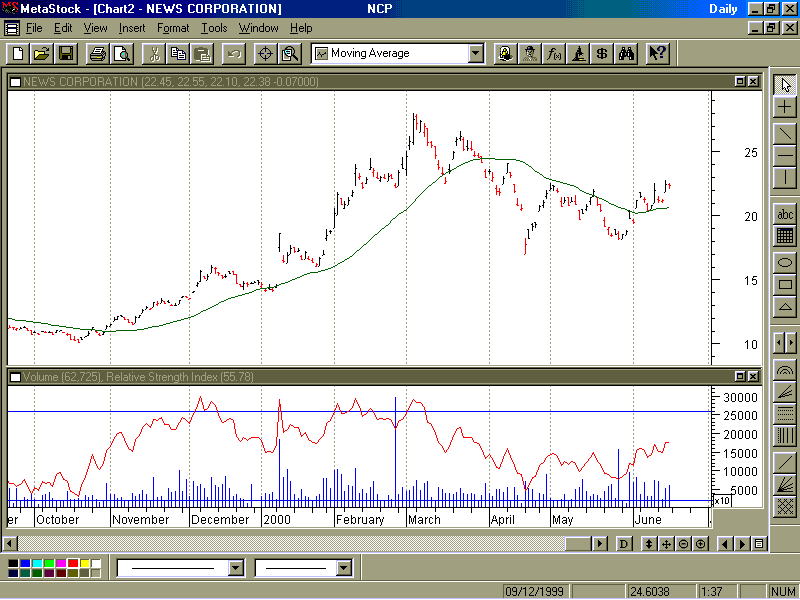Choose a security with crosshair target icon
800x600 pixels.
click(x=265, y=54)
